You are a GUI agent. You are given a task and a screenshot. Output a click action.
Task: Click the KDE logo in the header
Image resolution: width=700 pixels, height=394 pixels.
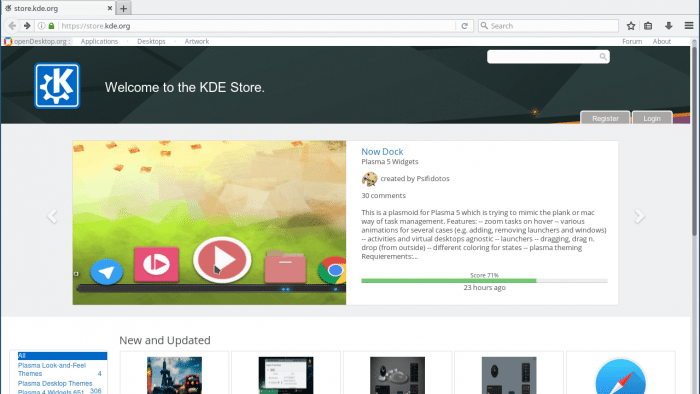(x=57, y=86)
